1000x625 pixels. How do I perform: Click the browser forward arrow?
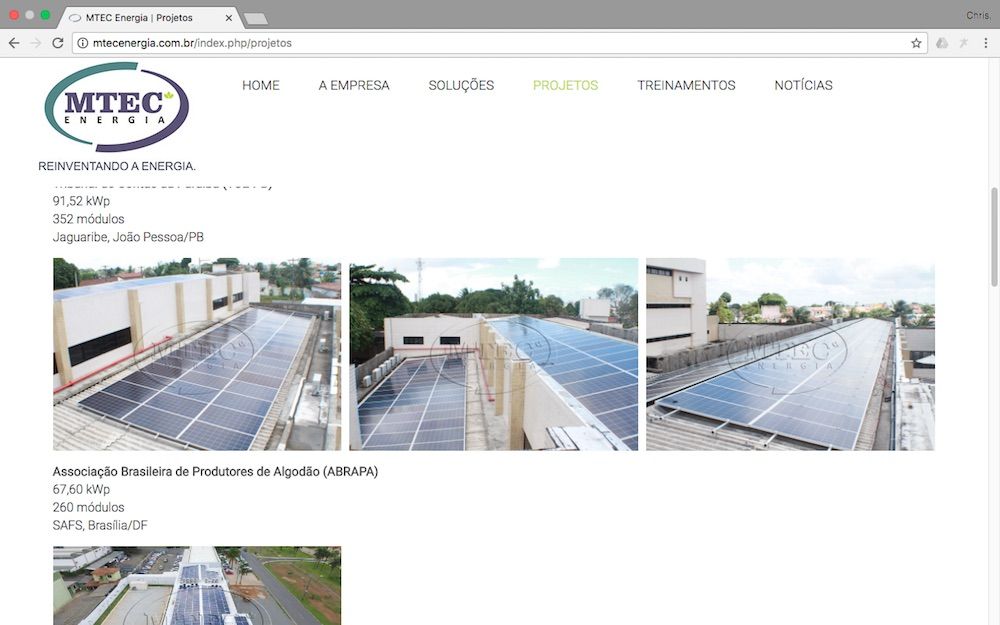(36, 43)
